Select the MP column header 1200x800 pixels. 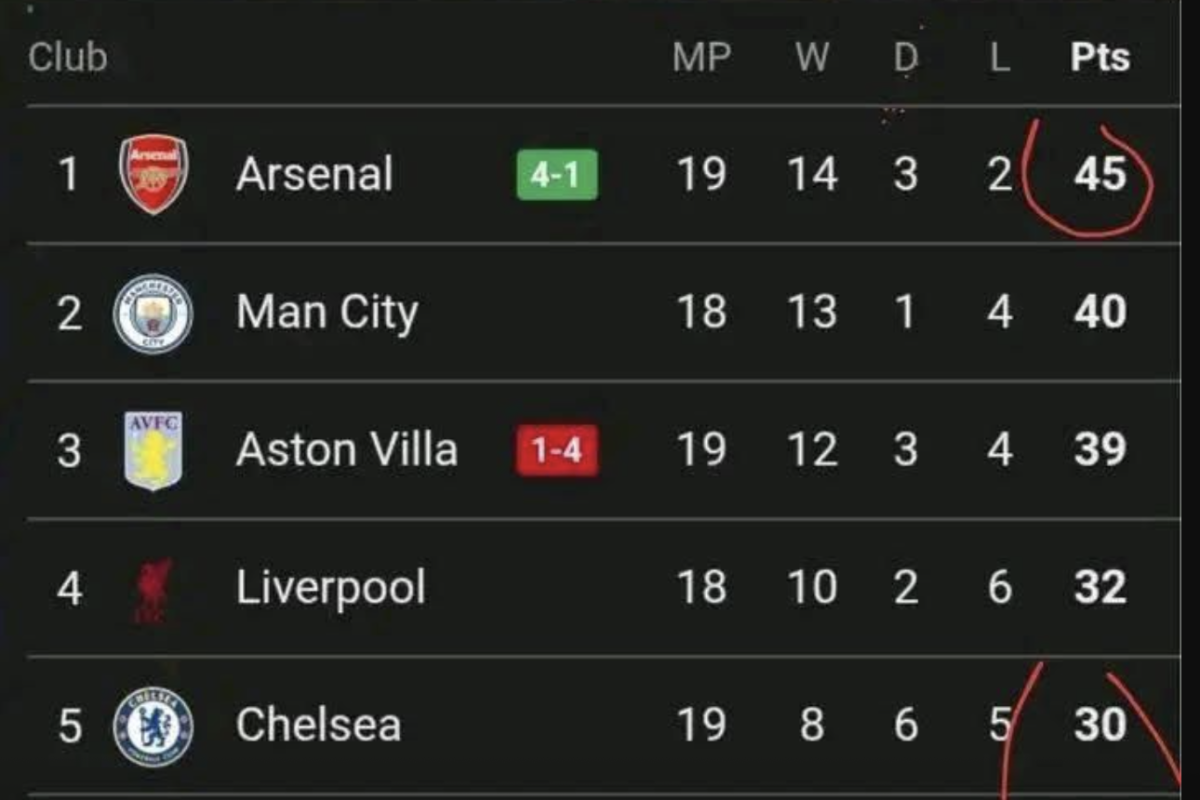point(703,57)
